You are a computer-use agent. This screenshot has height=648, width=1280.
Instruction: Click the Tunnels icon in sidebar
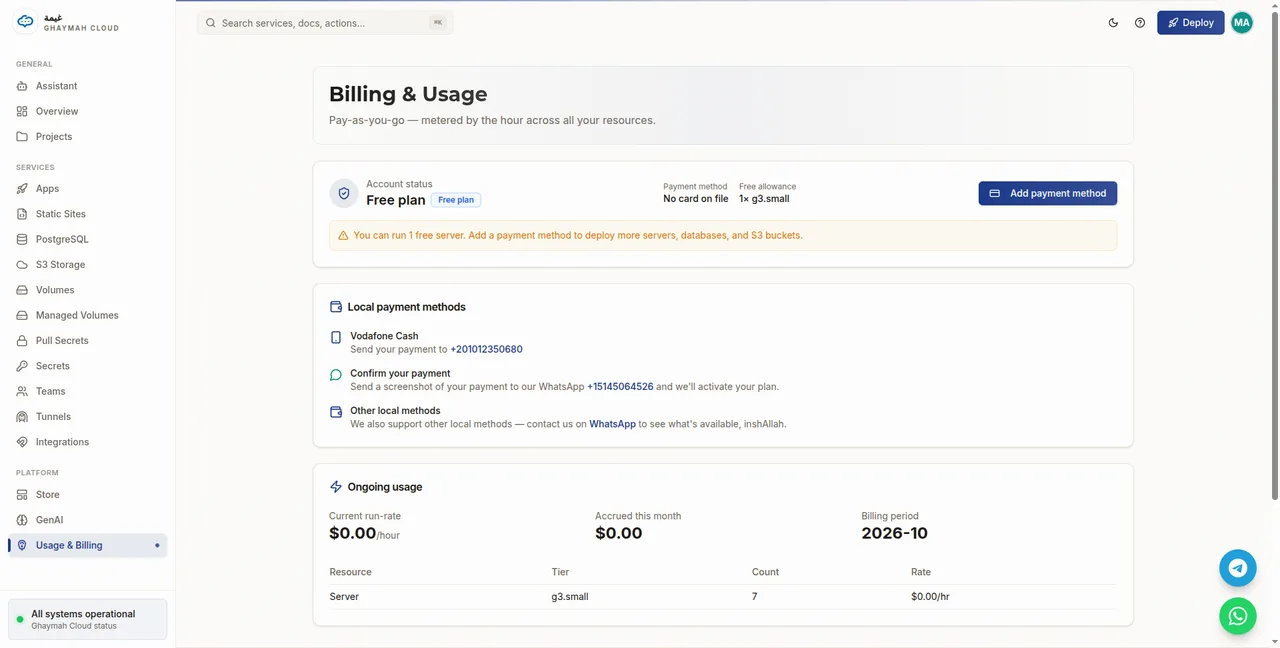[x=22, y=416]
